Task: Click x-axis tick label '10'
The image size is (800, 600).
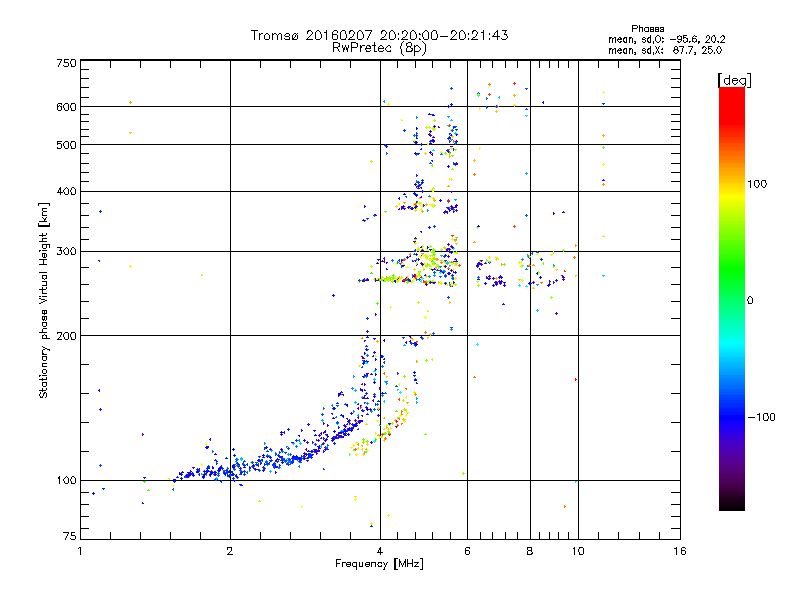Action: point(578,551)
